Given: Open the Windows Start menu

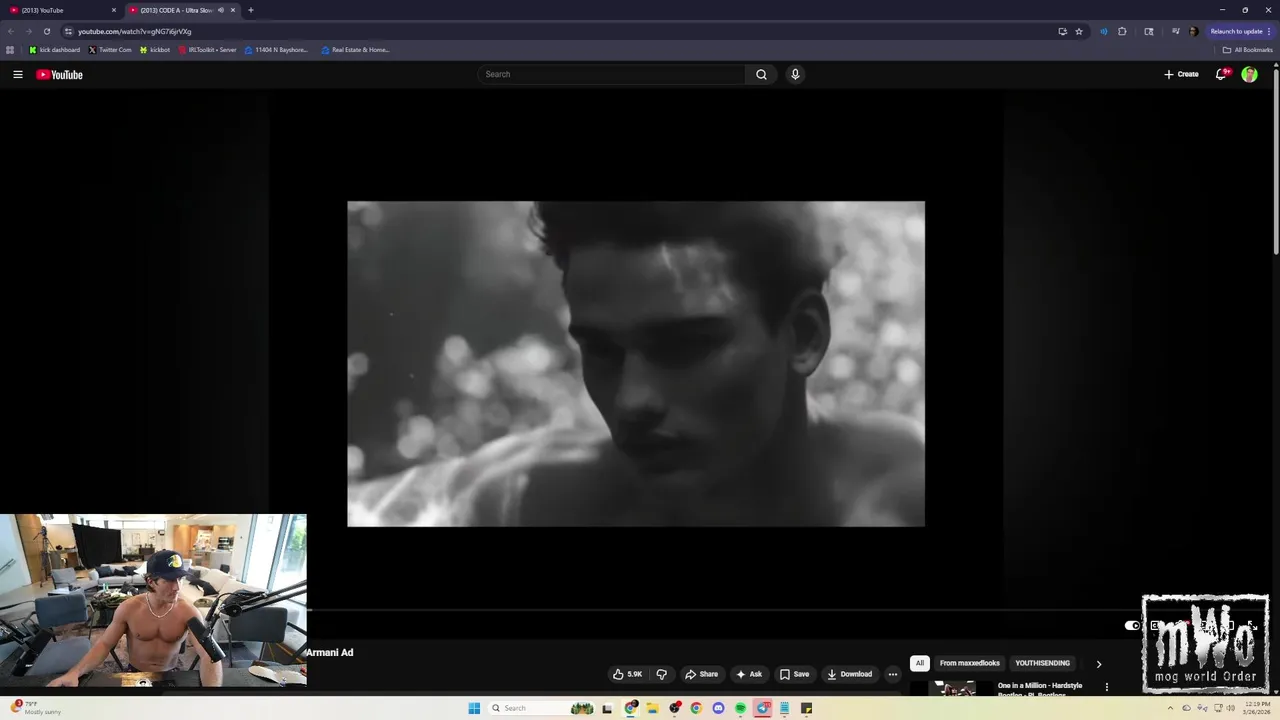Looking at the screenshot, I should pos(474,708).
